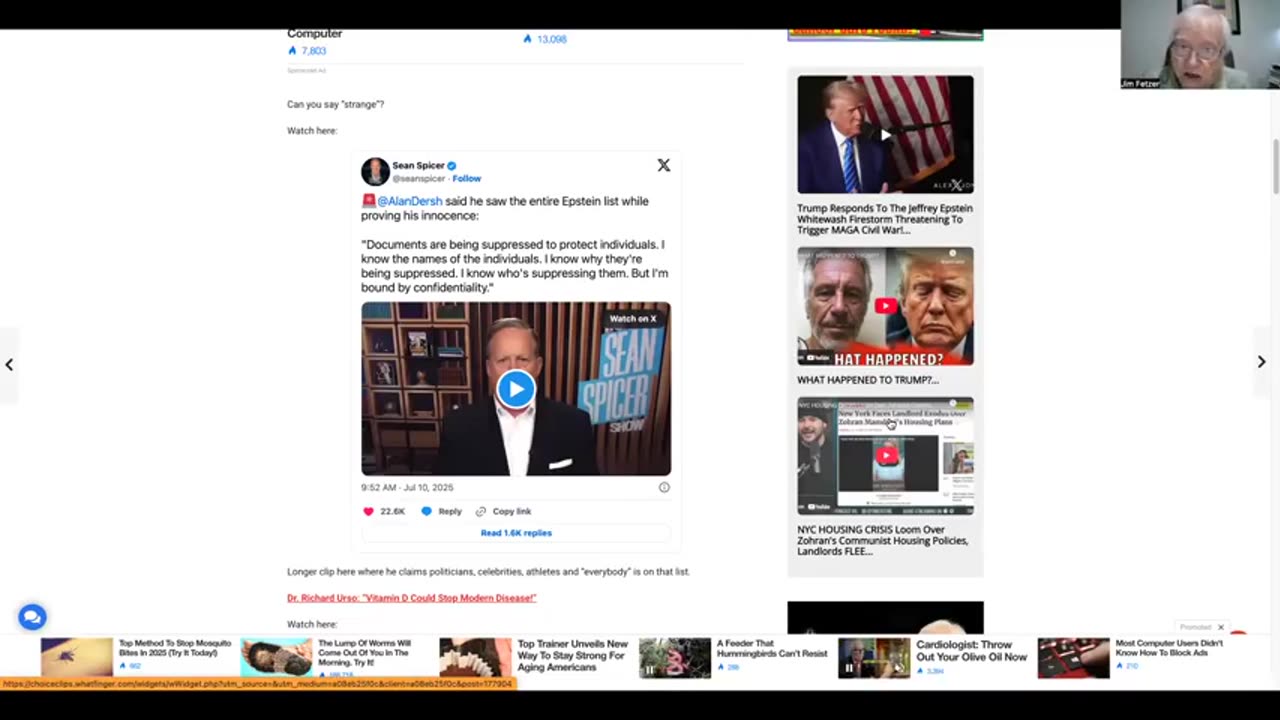Click the cardiologist ad thumbnail
This screenshot has width=1280, height=720.
(x=874, y=658)
